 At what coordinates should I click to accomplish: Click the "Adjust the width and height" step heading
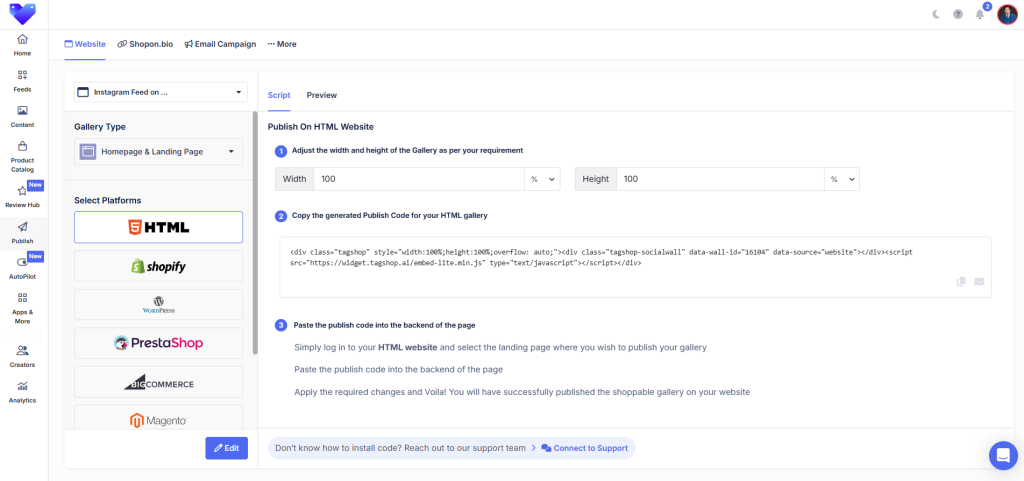point(408,150)
